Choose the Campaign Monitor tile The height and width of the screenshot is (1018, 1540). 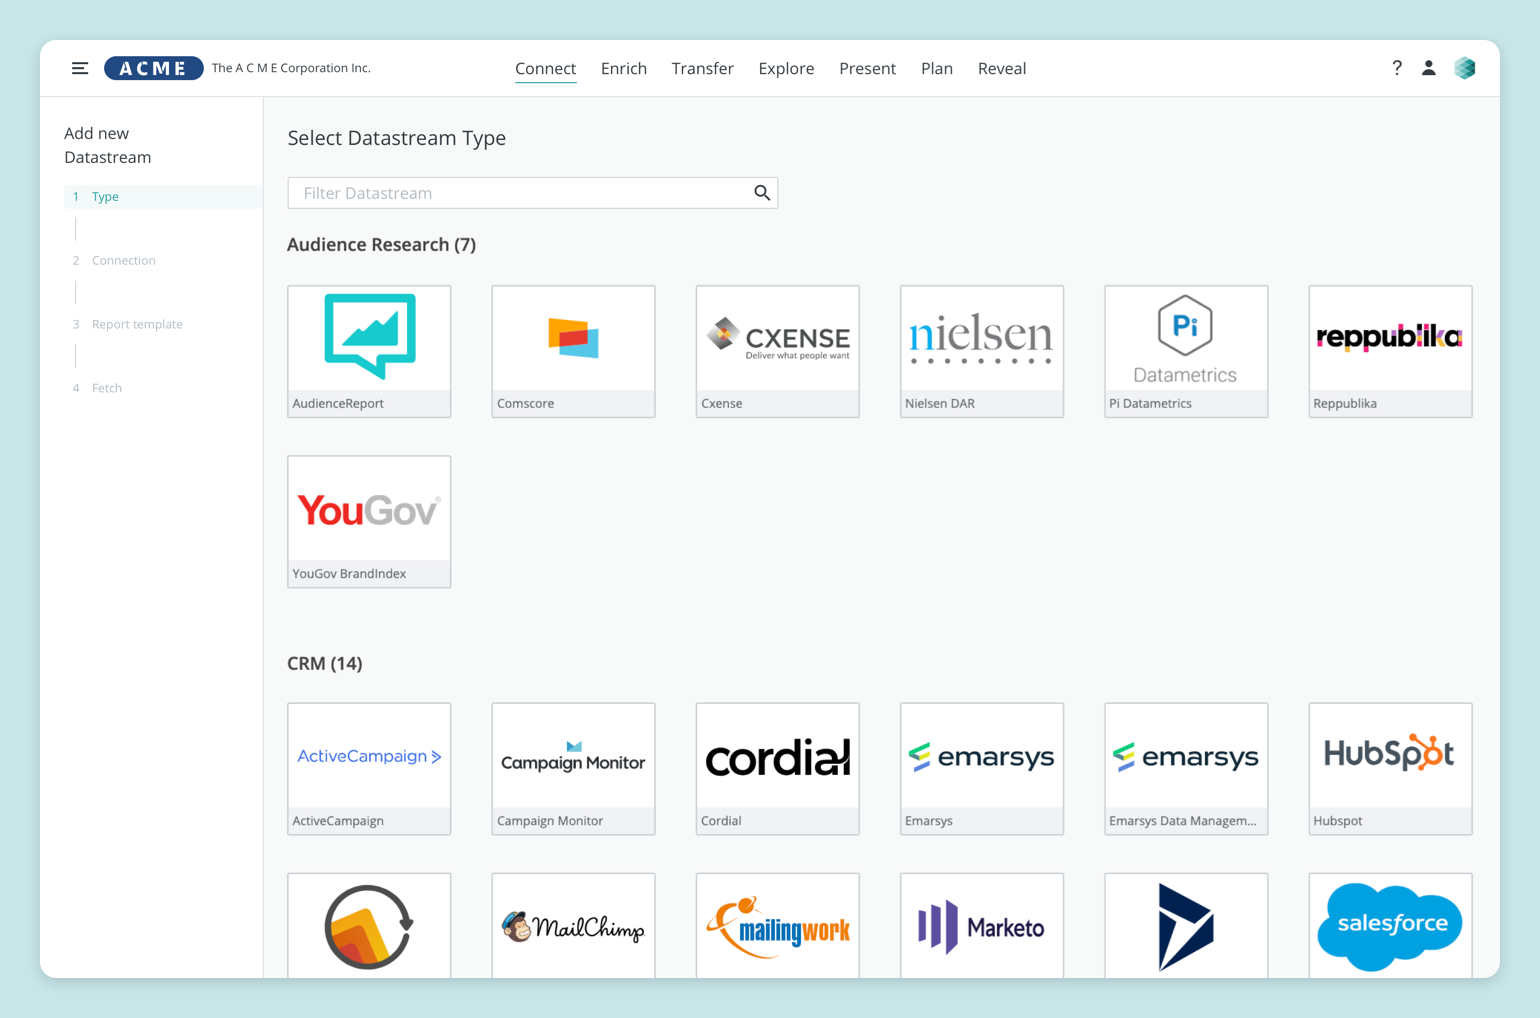tap(573, 768)
